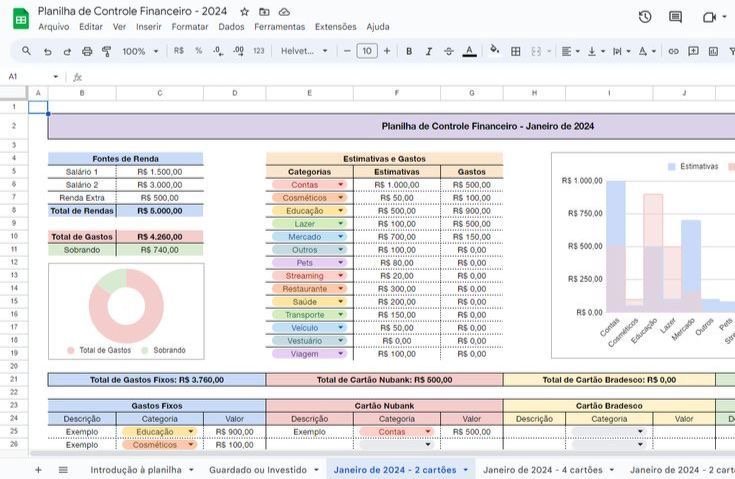This screenshot has width=735, height=479.
Task: Open version history clock icon
Action: pyautogui.click(x=645, y=17)
